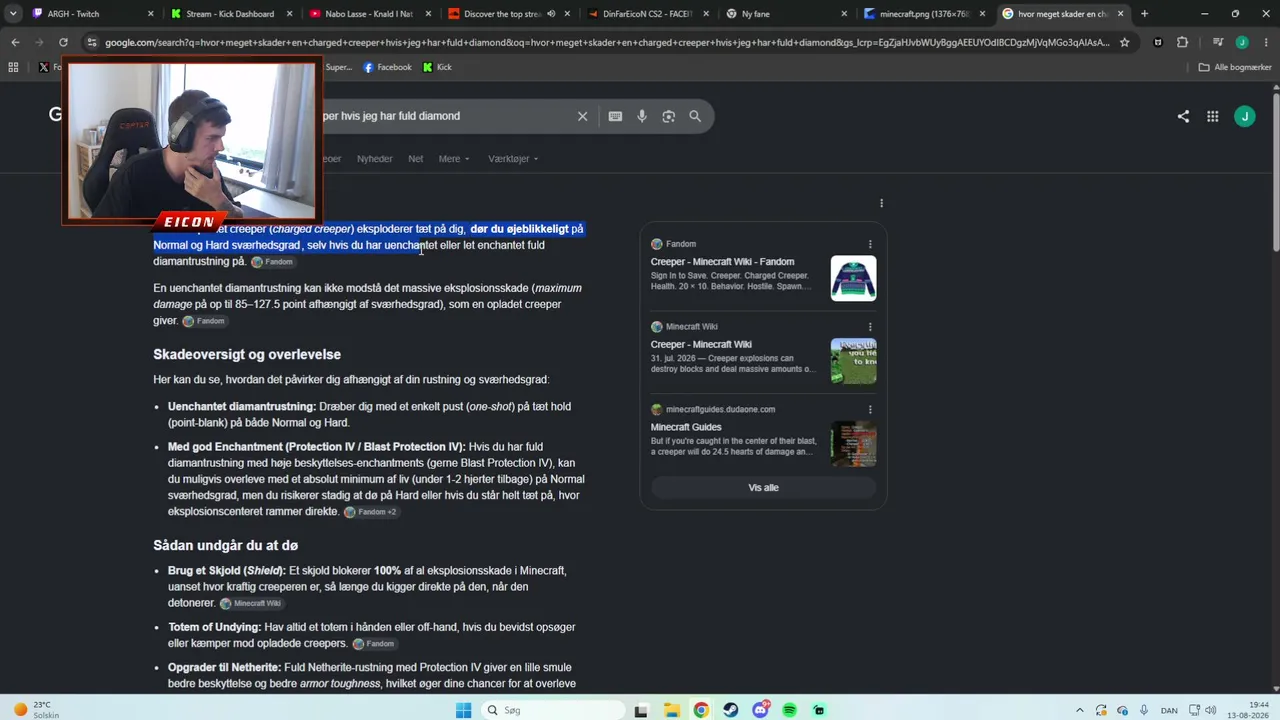Open Minecraft Guides card thumbnail
The width and height of the screenshot is (1280, 720).
853,443
